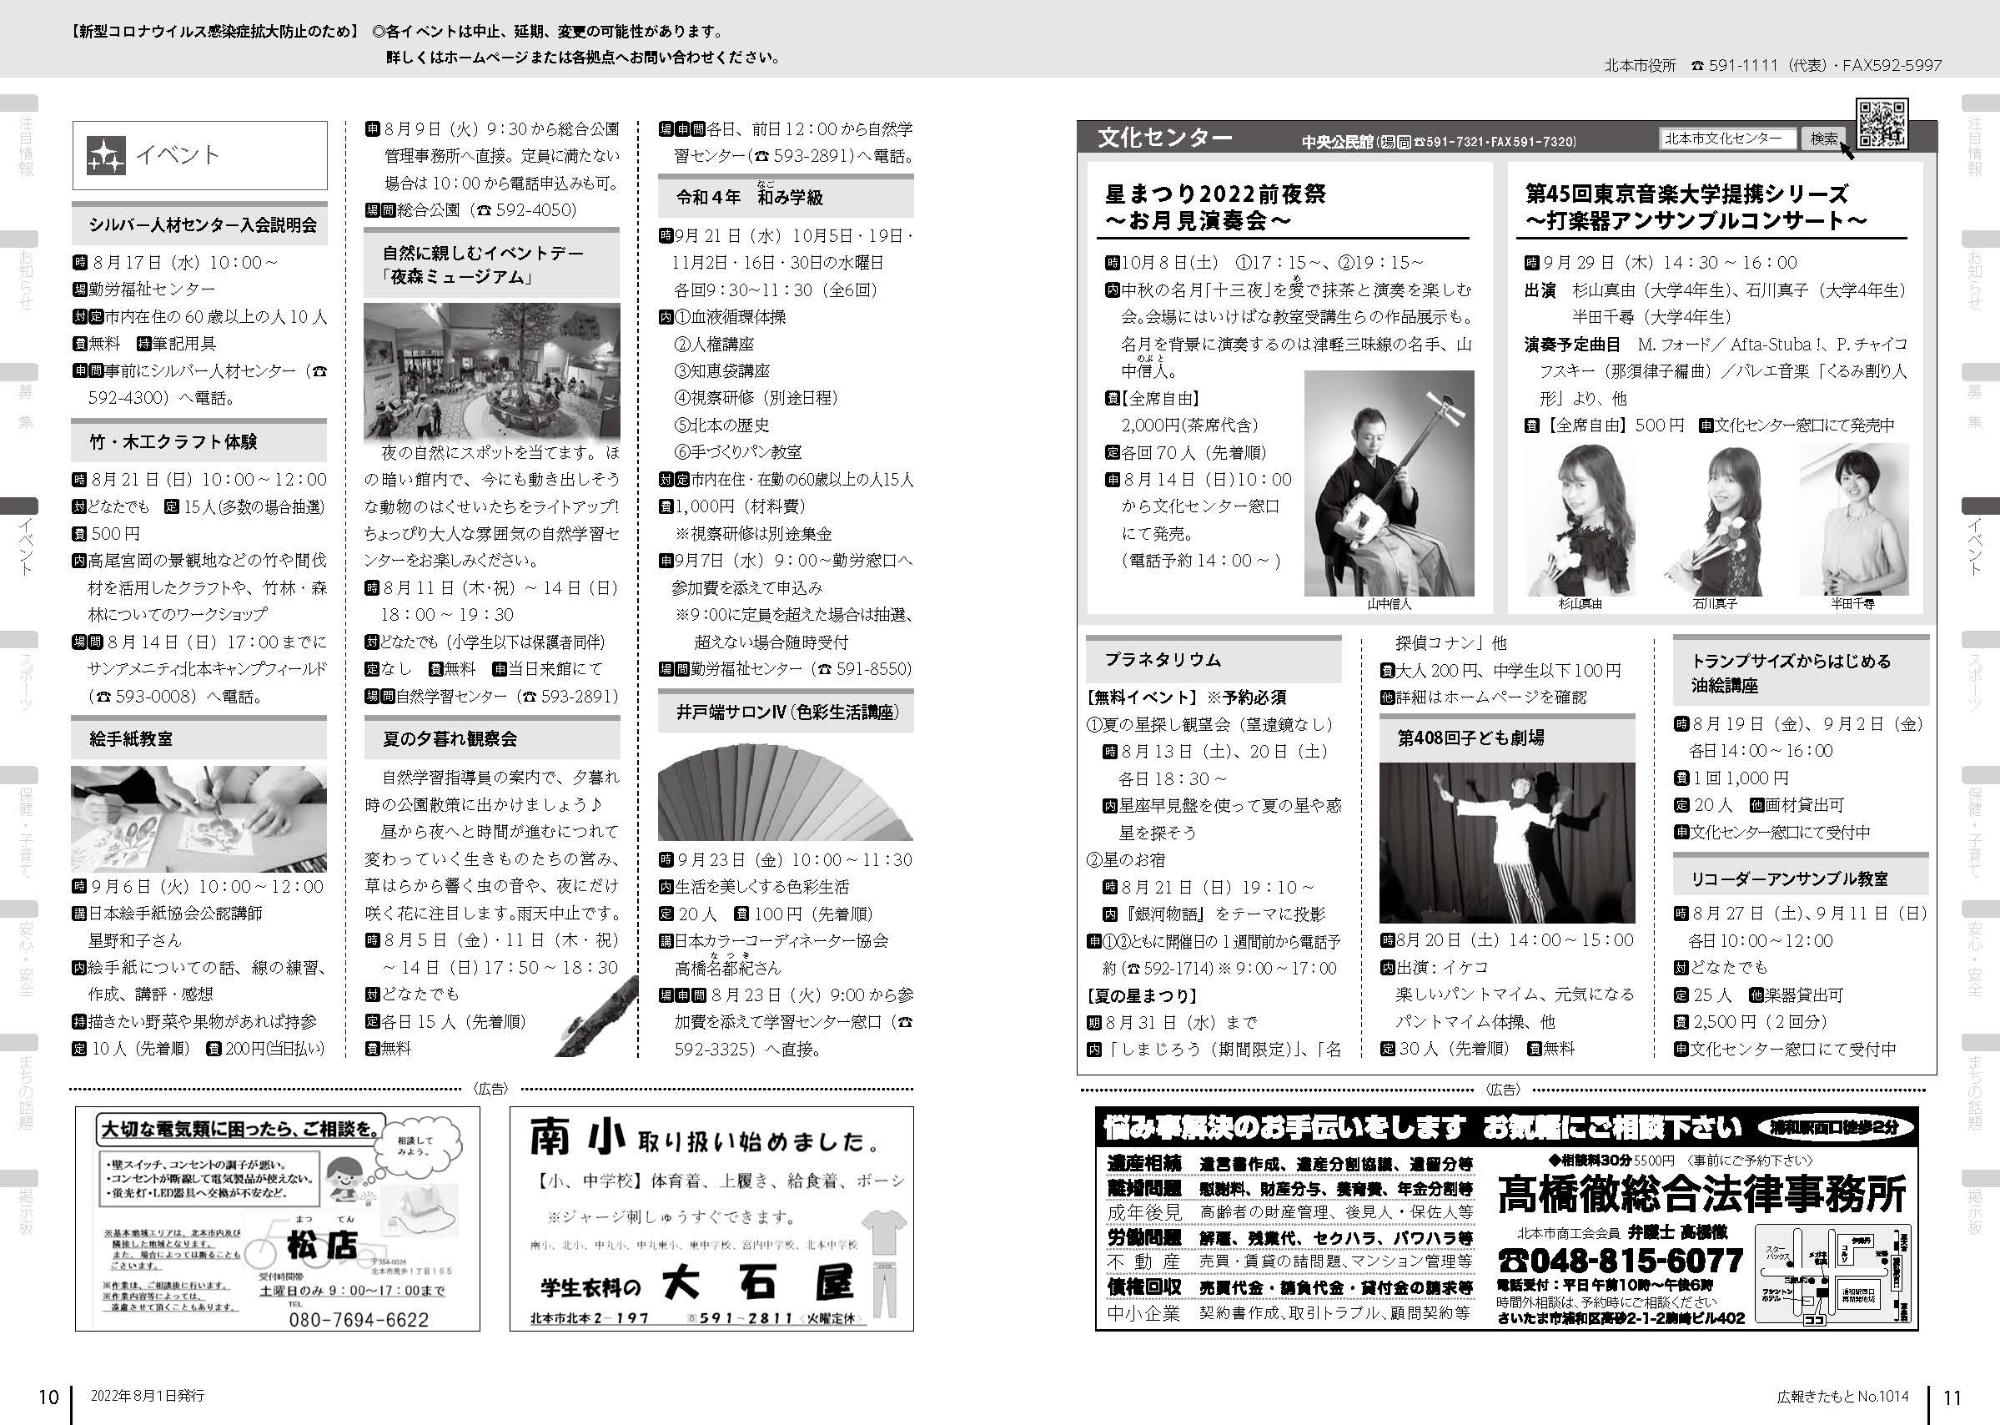This screenshot has width=2000, height=1425.
Task: Open the 山中信人 shamisen player photo
Action: point(1389,483)
